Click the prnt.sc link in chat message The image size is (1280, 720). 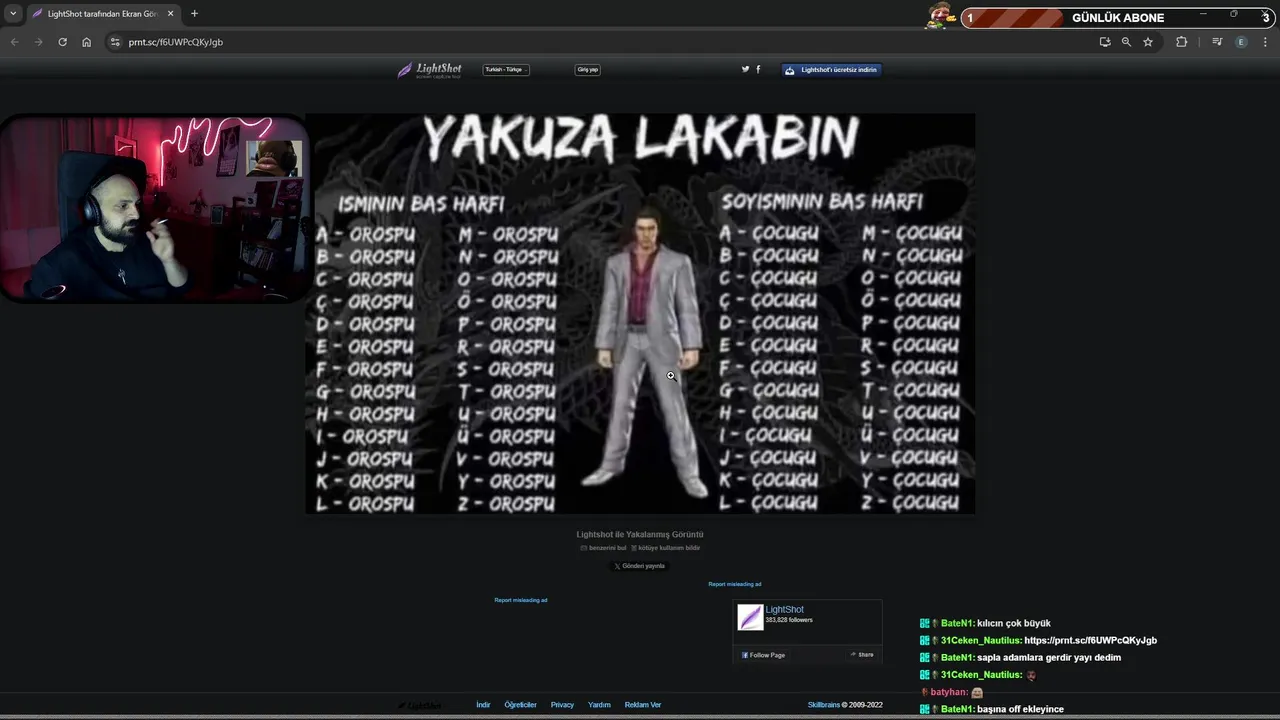[x=1090, y=641]
